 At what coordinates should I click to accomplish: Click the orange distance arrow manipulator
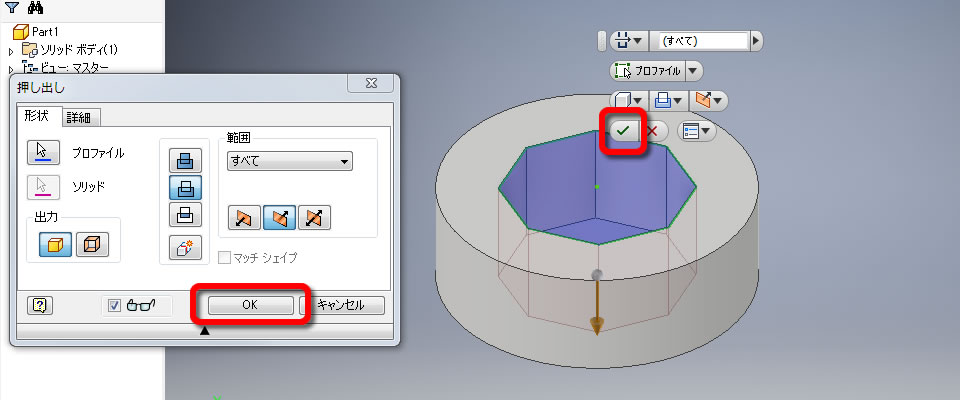tap(596, 311)
